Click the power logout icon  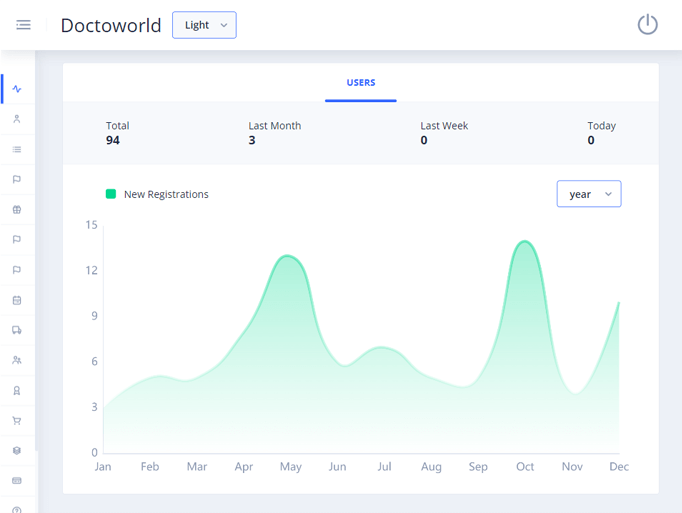coord(647,25)
